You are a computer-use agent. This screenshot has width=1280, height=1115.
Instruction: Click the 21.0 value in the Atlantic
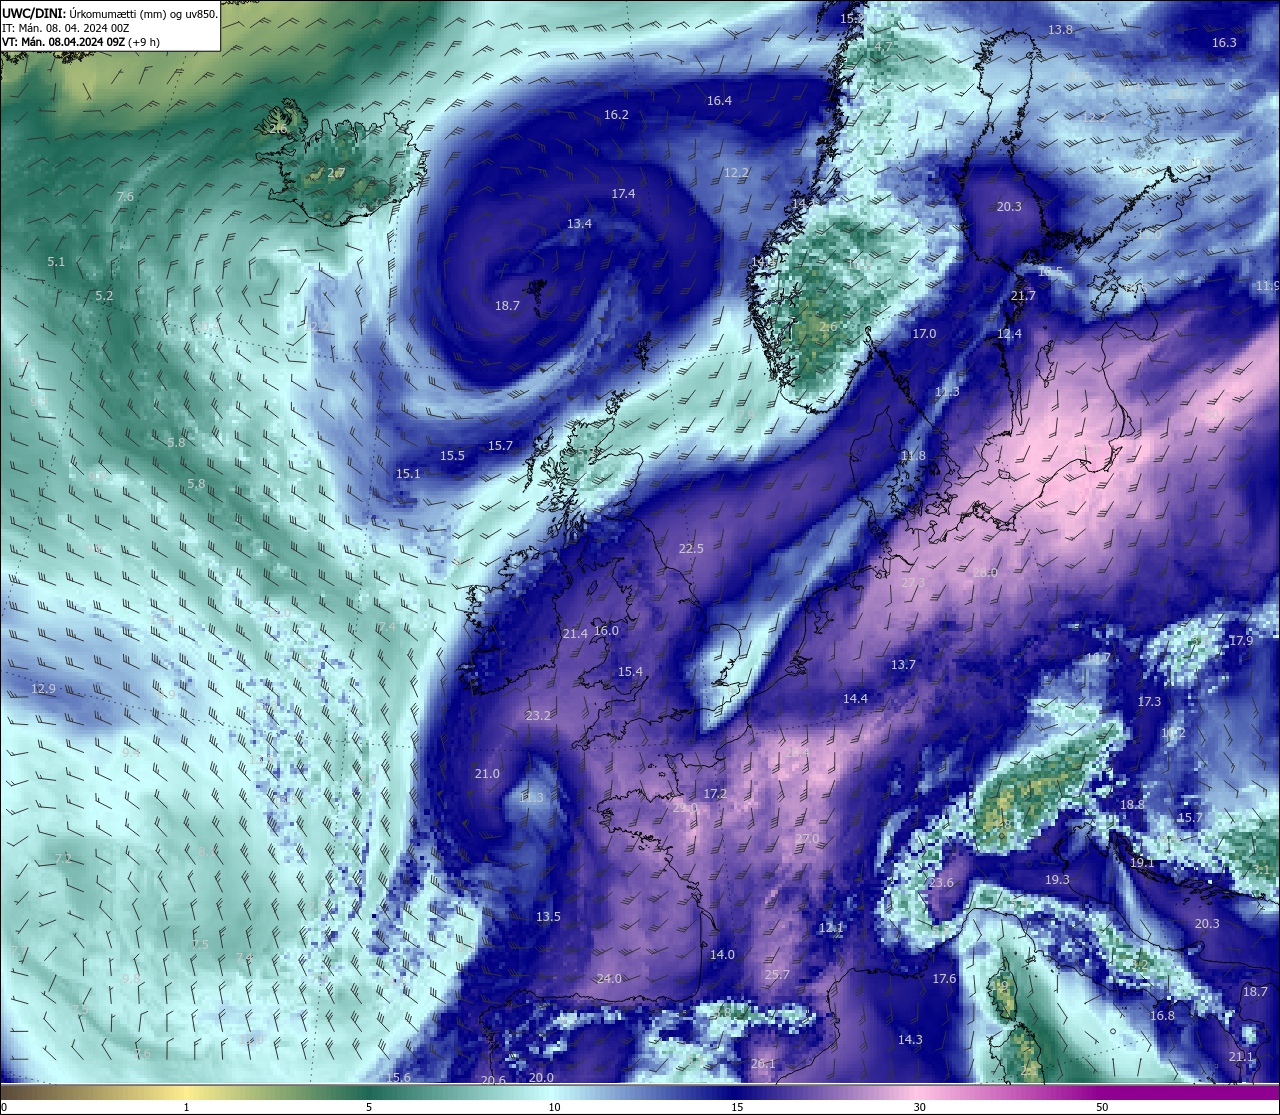point(487,774)
